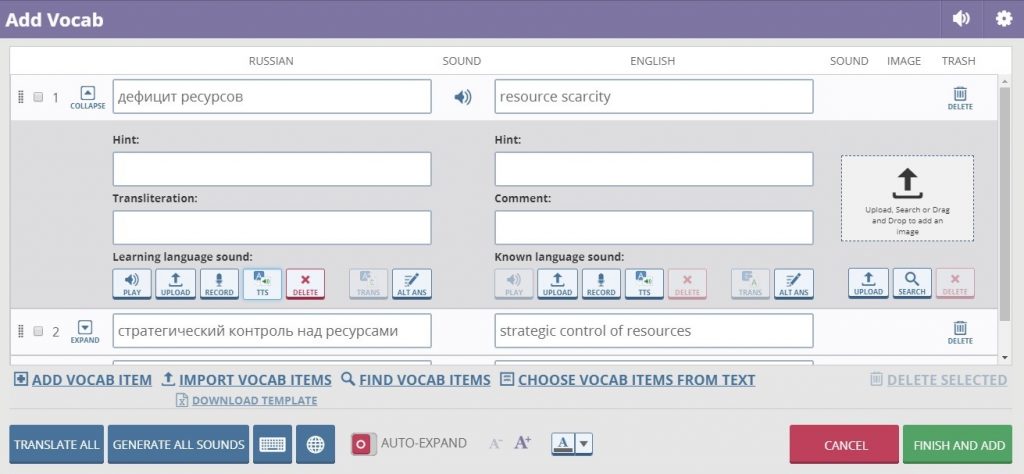
Task: Select checkbox for vocab item 2
Action: tap(38, 331)
